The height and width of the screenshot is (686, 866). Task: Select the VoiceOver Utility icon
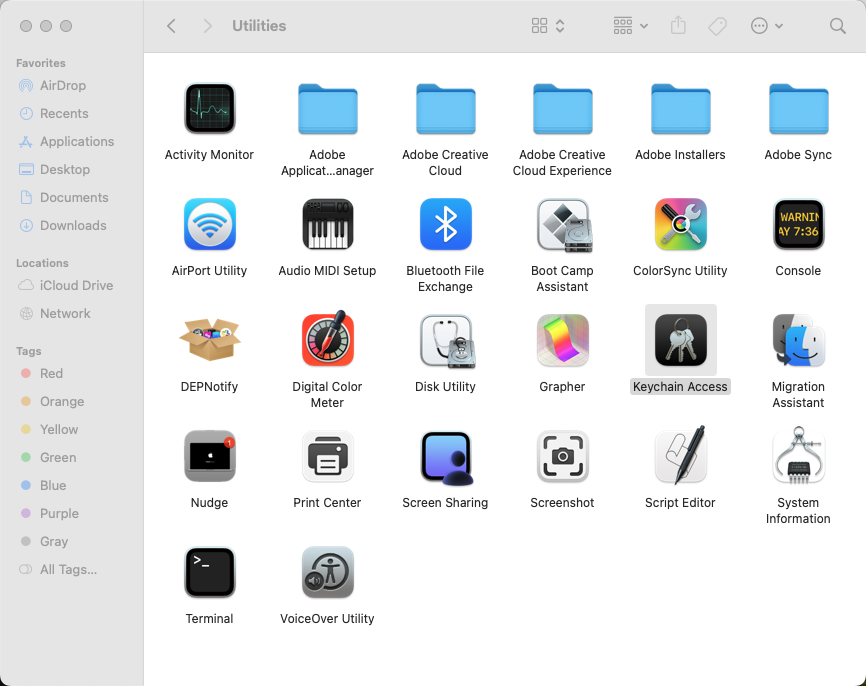(x=328, y=572)
